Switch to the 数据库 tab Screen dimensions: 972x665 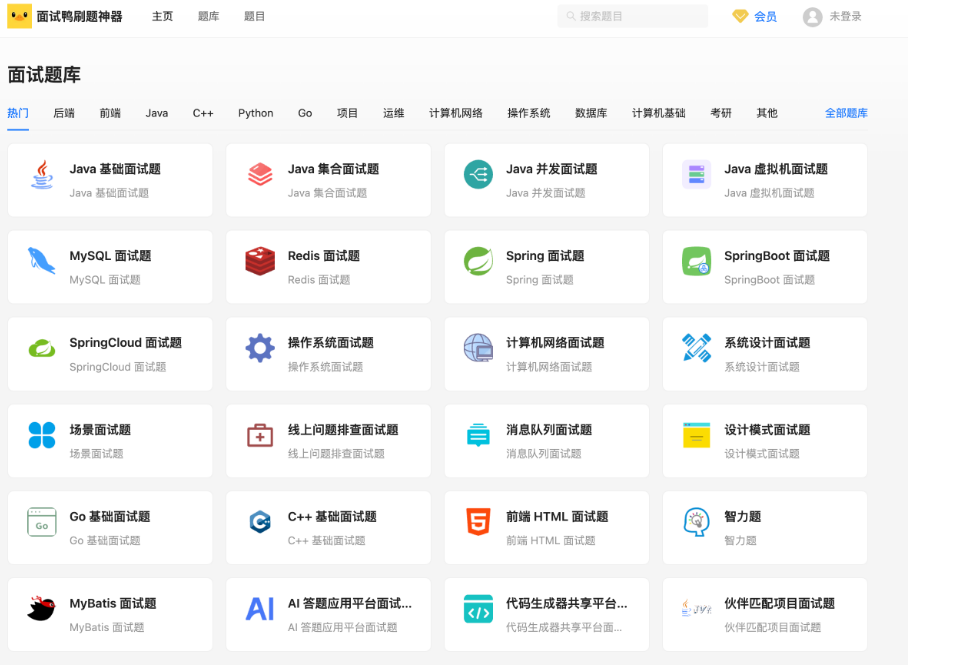pos(591,113)
